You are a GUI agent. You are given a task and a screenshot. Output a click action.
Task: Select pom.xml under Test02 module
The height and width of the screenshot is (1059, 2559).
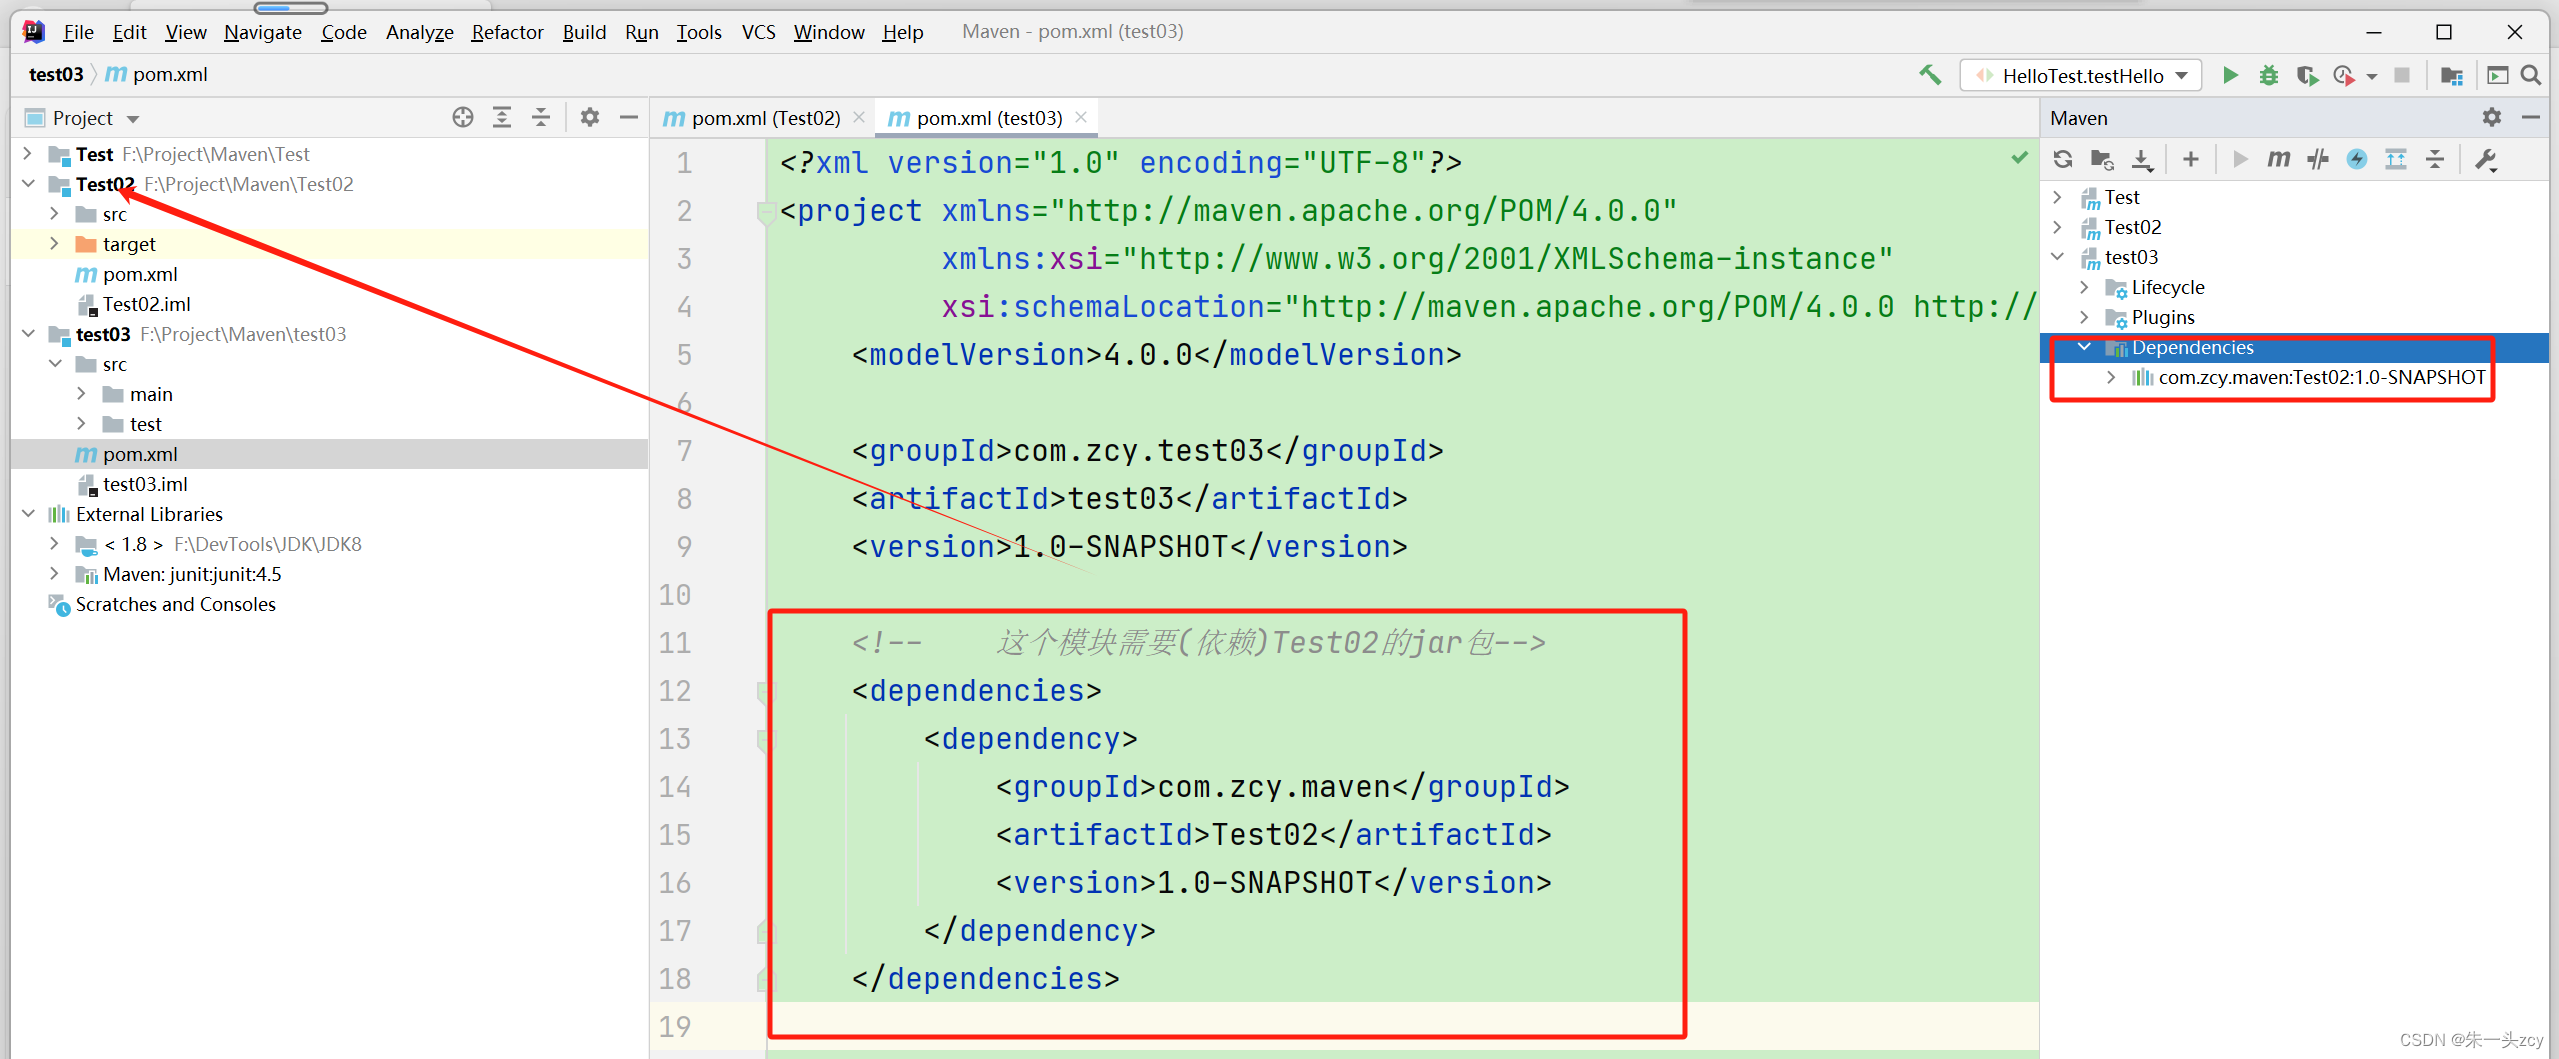[x=140, y=274]
